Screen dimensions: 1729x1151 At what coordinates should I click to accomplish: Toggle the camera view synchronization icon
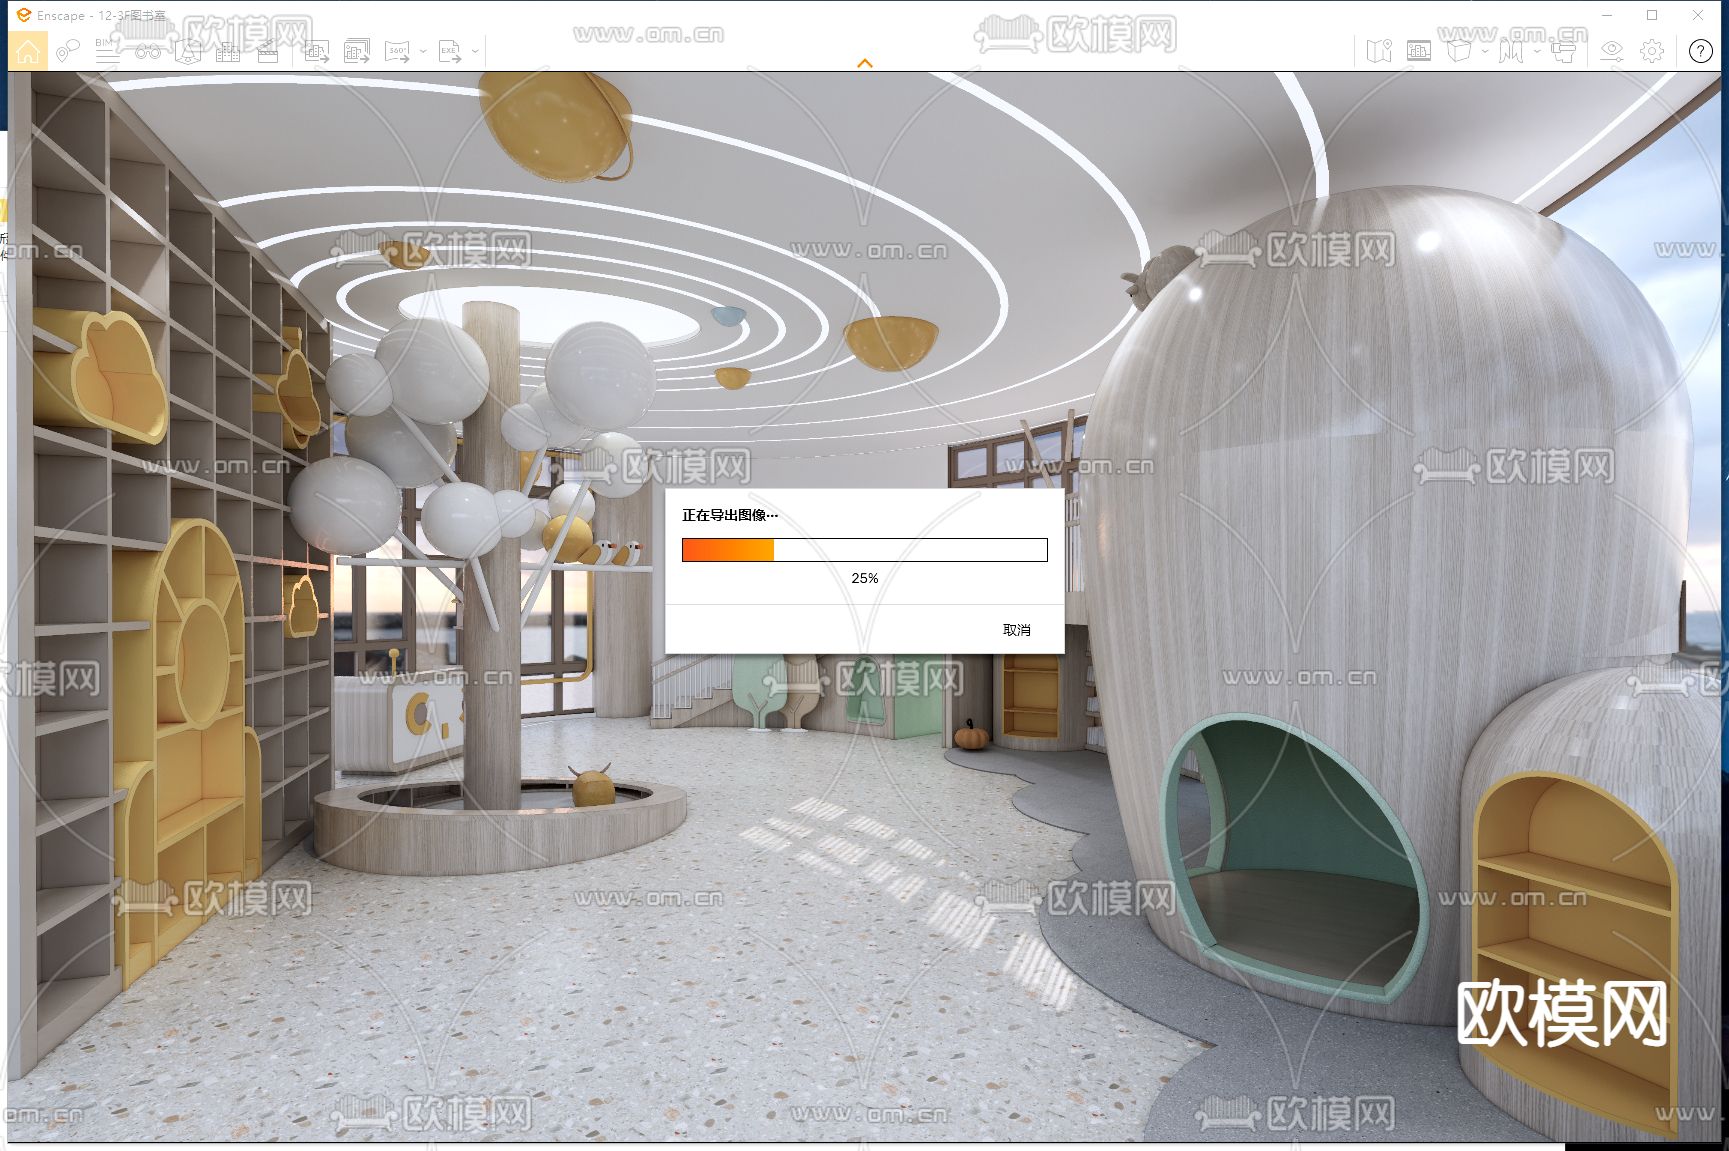pos(1563,51)
